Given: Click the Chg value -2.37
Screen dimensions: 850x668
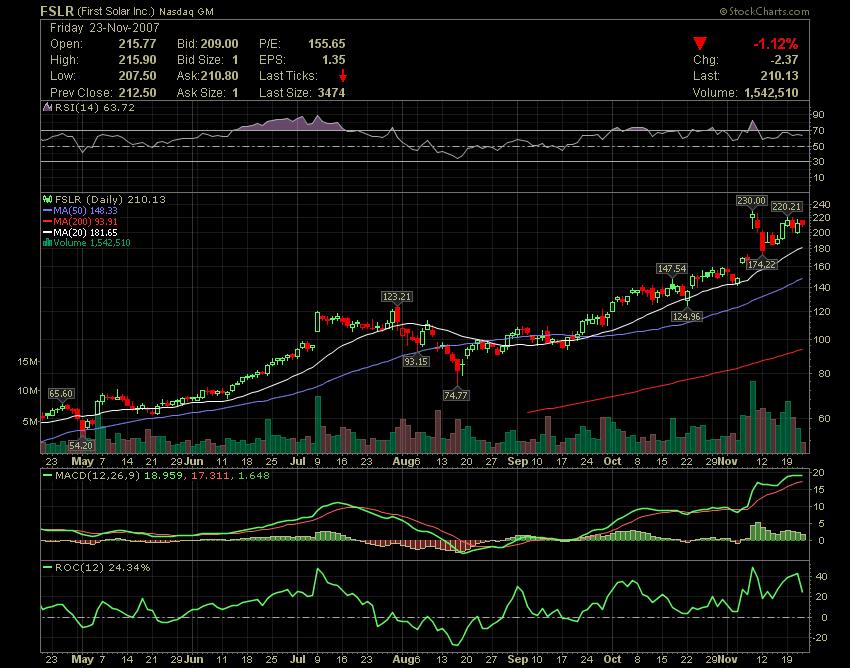Looking at the screenshot, I should [x=784, y=60].
